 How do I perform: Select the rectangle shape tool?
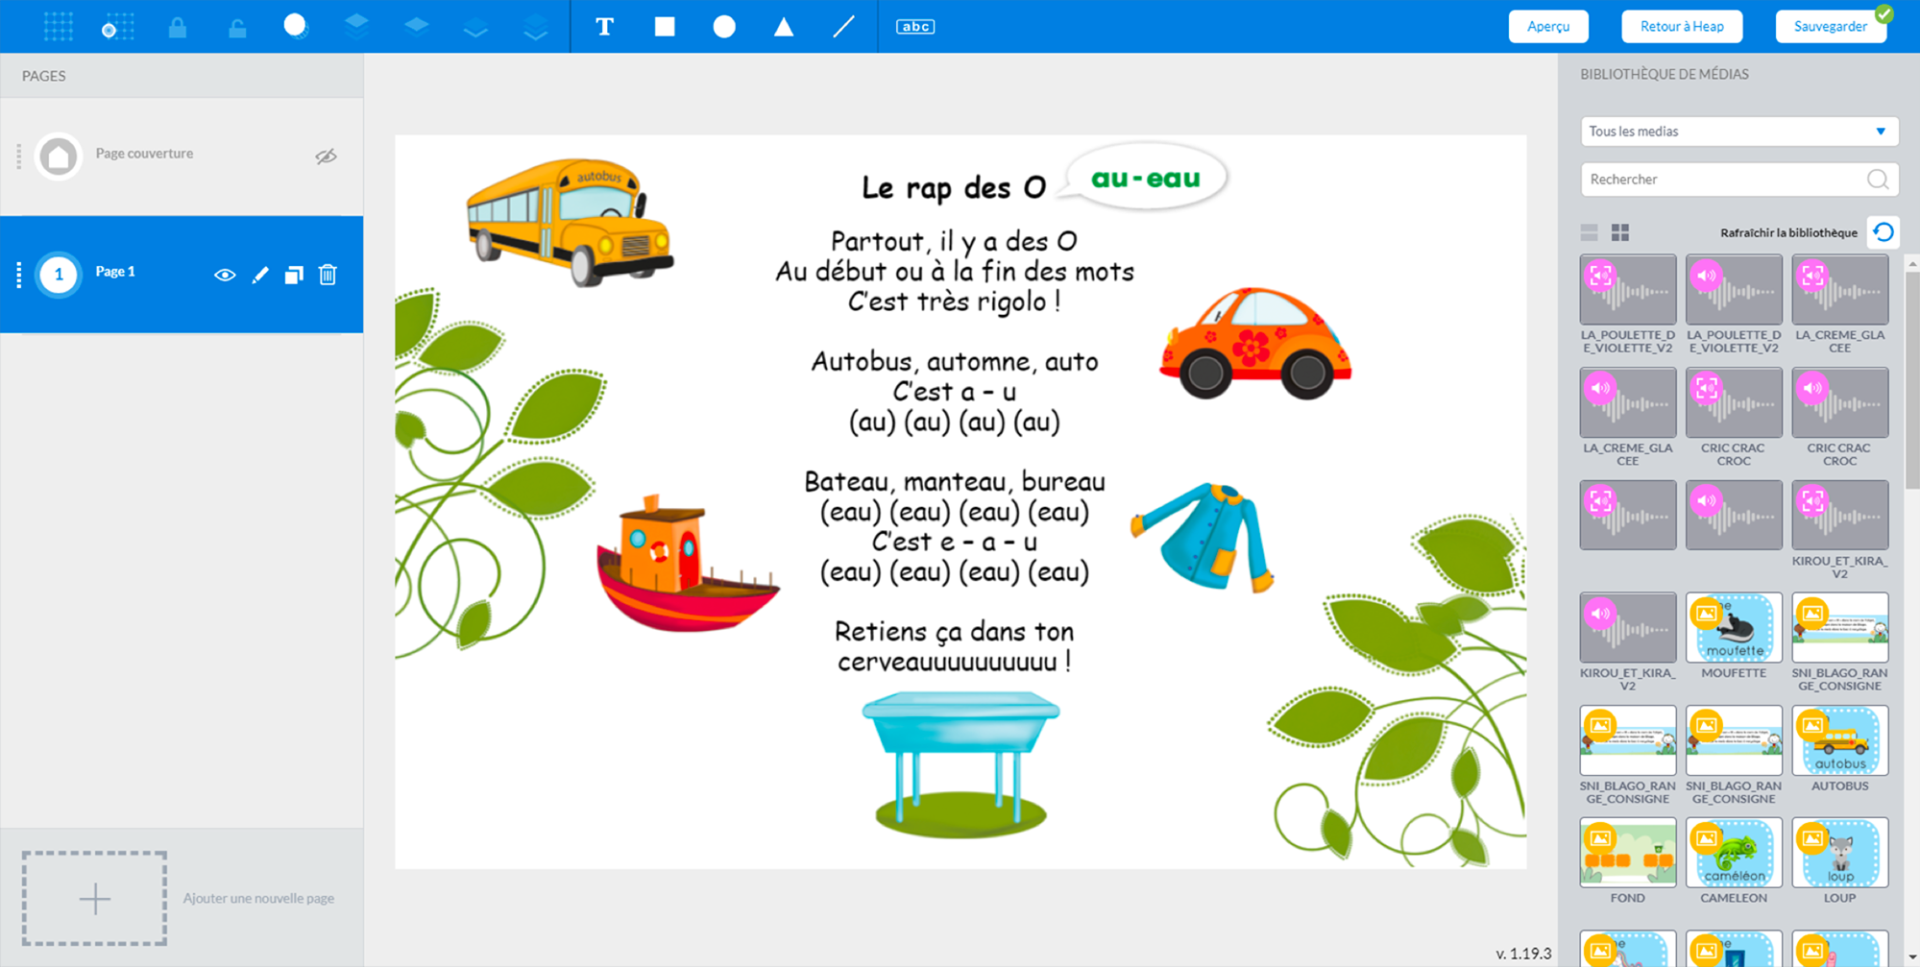pyautogui.click(x=664, y=27)
